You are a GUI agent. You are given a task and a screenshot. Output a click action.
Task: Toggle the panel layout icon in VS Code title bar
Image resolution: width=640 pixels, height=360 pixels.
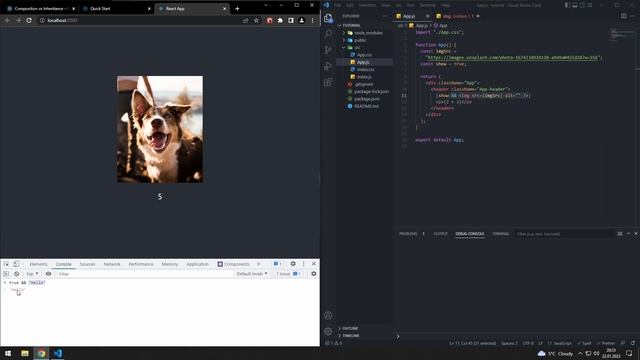coord(575,5)
